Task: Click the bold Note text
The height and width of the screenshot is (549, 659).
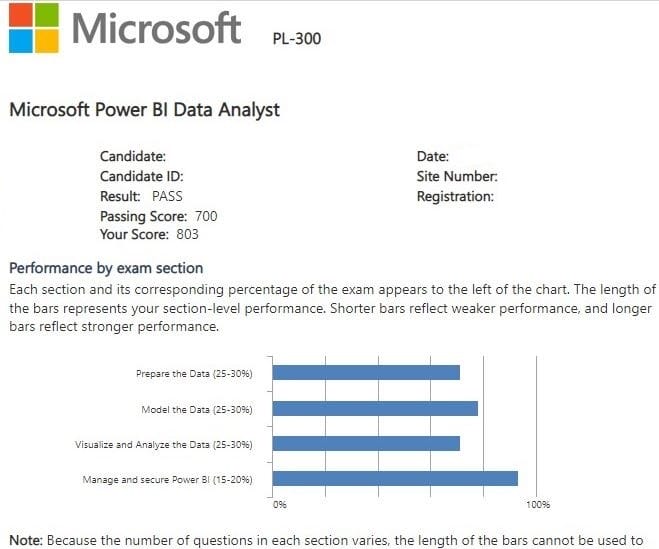Action: (x=26, y=540)
